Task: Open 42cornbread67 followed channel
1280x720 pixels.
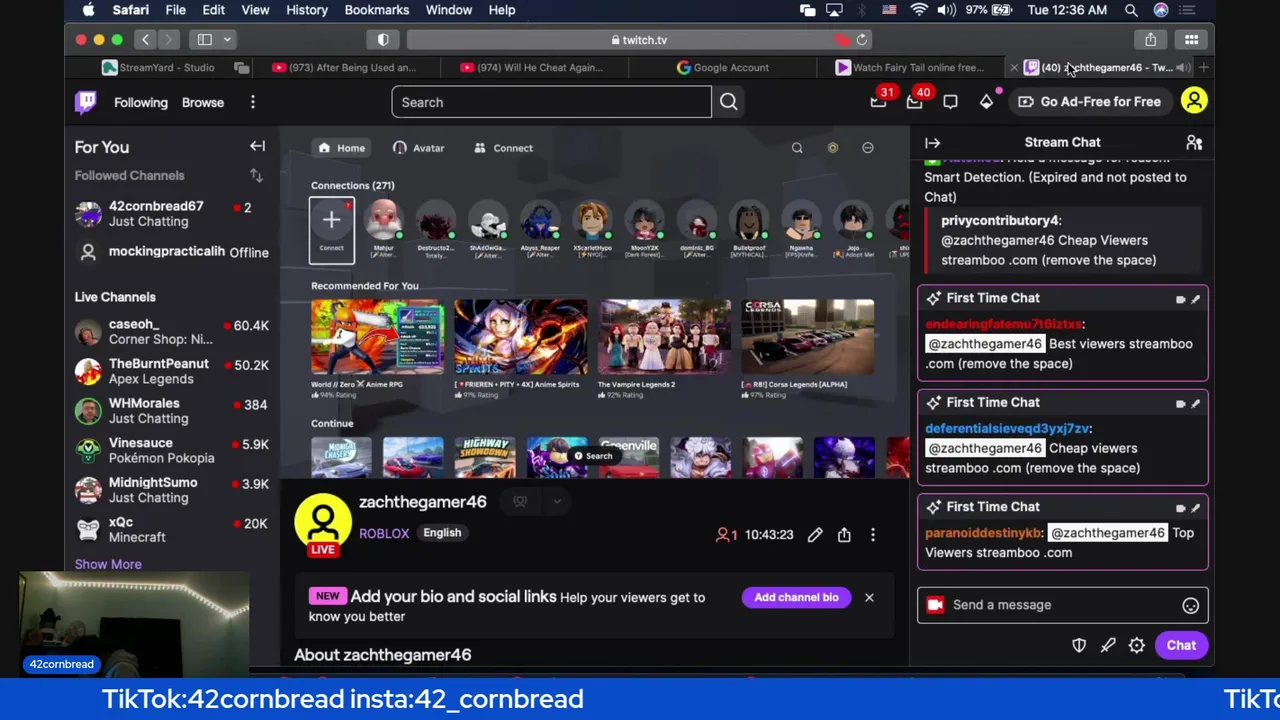Action: tap(170, 213)
